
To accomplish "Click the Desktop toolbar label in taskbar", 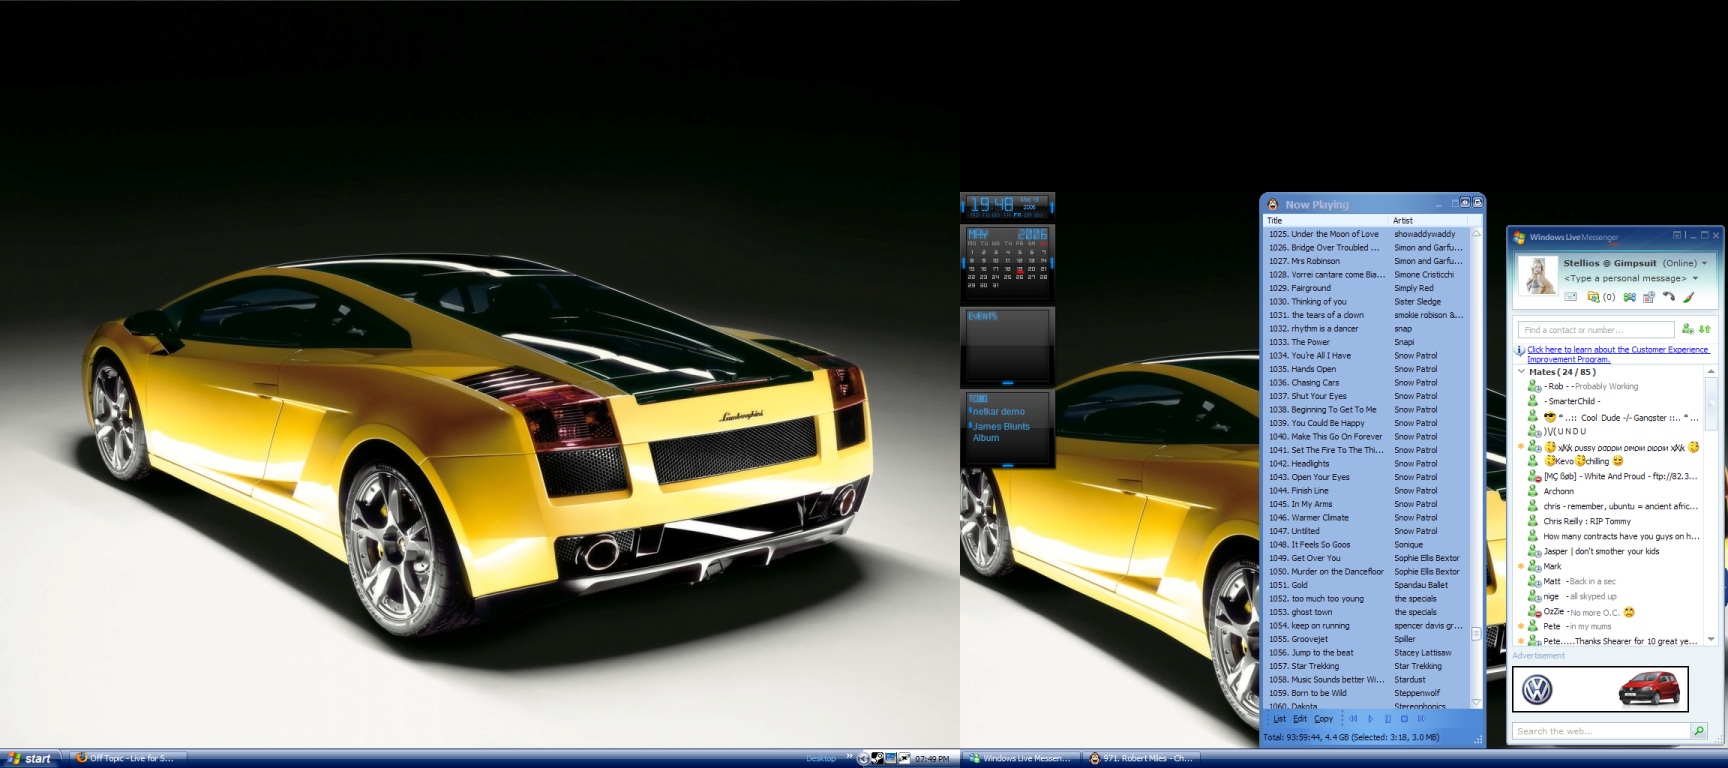I will click(x=821, y=759).
